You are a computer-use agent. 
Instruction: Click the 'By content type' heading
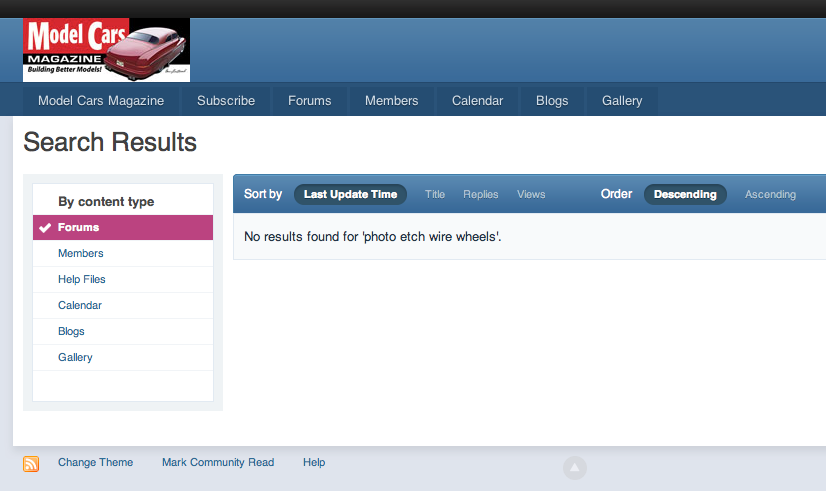tap(106, 202)
